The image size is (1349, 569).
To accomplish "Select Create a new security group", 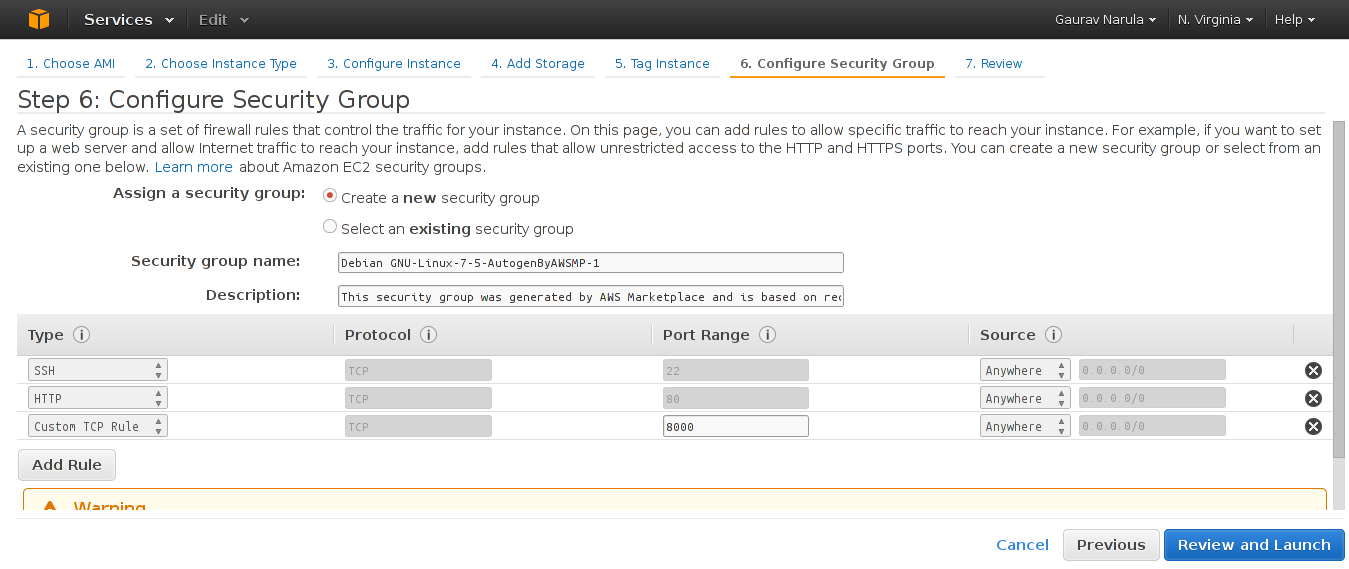I will (x=330, y=196).
